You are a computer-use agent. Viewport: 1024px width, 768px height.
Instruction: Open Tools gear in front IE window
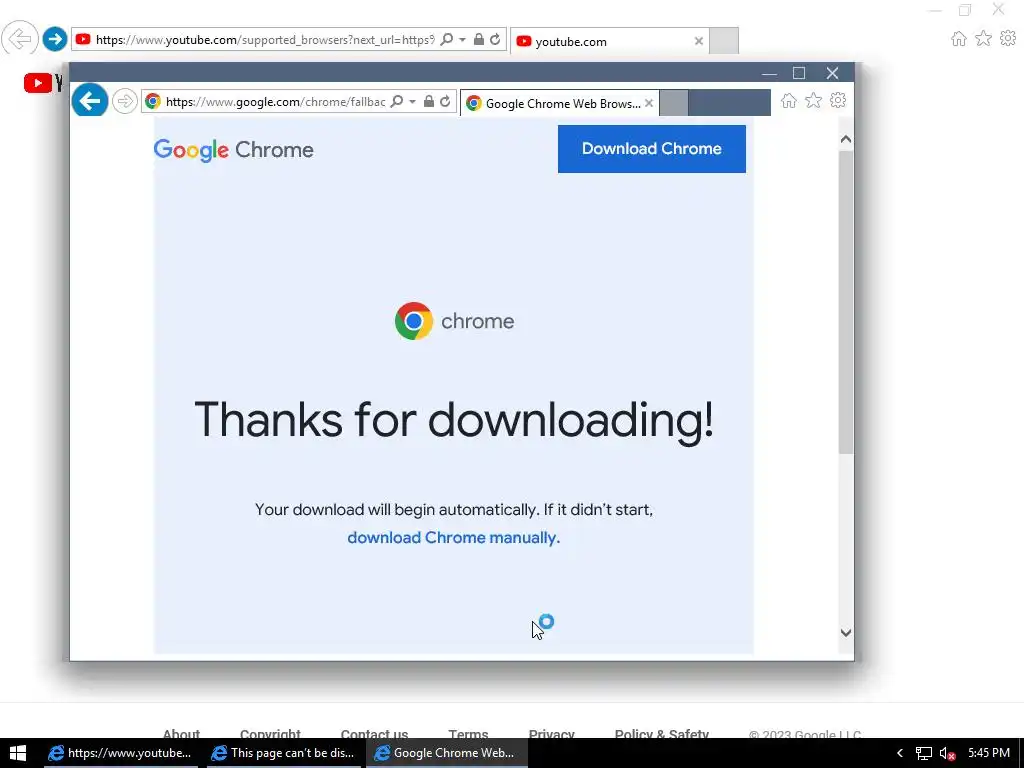tap(838, 100)
